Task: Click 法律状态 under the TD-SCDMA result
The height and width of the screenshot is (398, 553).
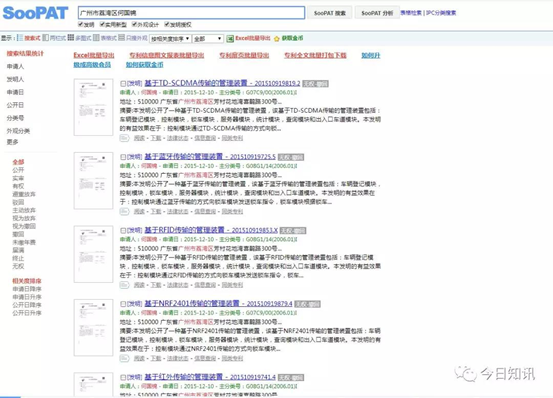Action: 178,138
